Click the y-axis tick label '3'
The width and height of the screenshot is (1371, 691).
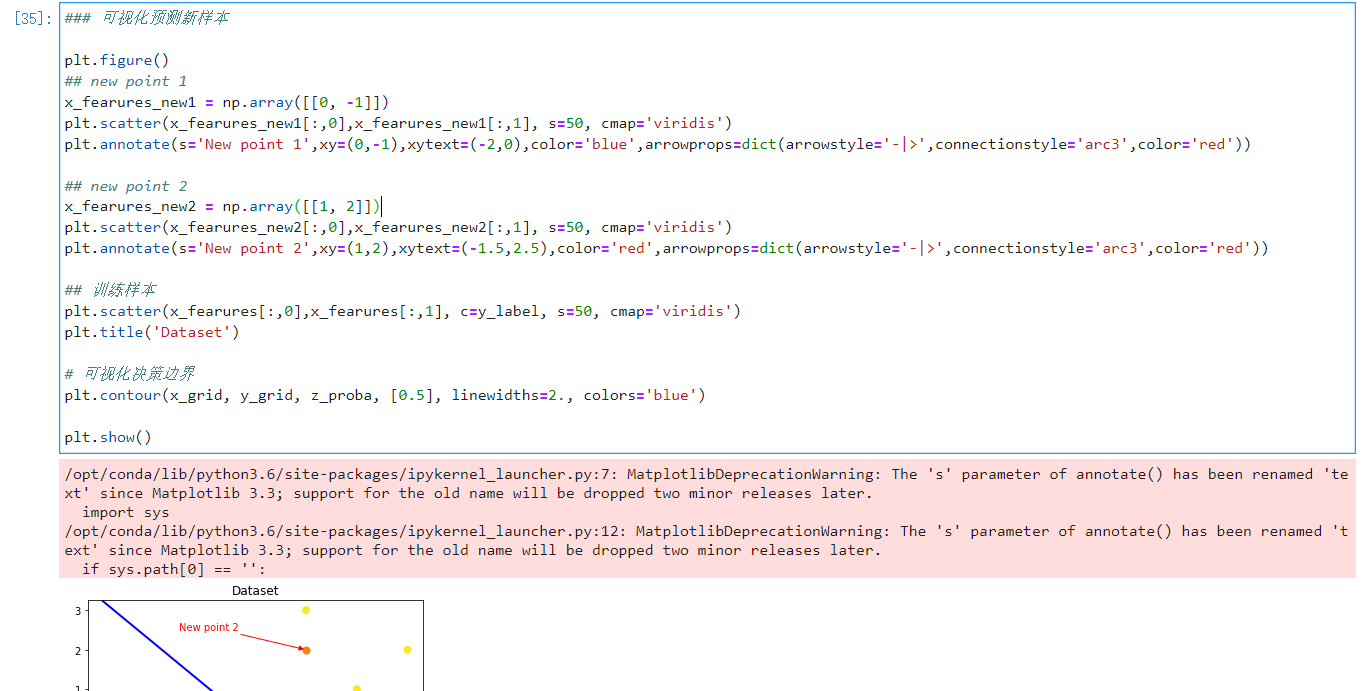77,610
